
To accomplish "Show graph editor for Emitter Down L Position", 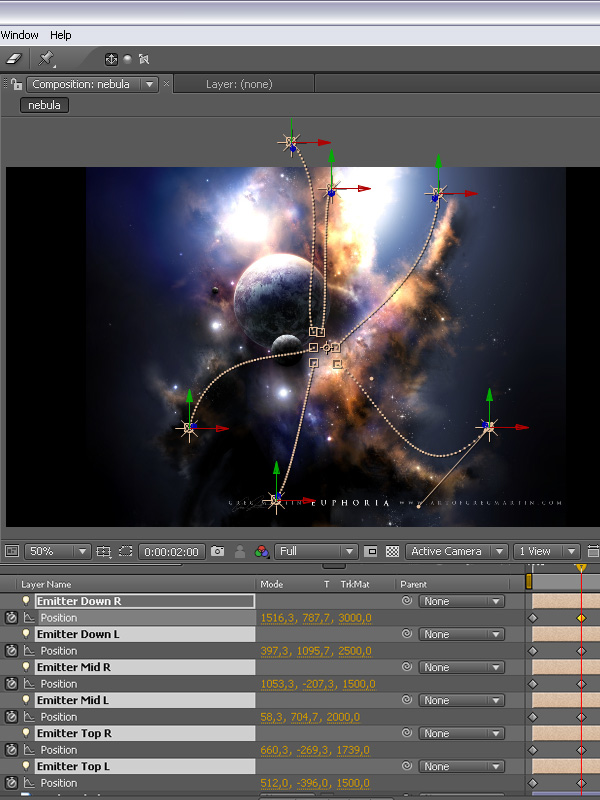I will tap(29, 651).
